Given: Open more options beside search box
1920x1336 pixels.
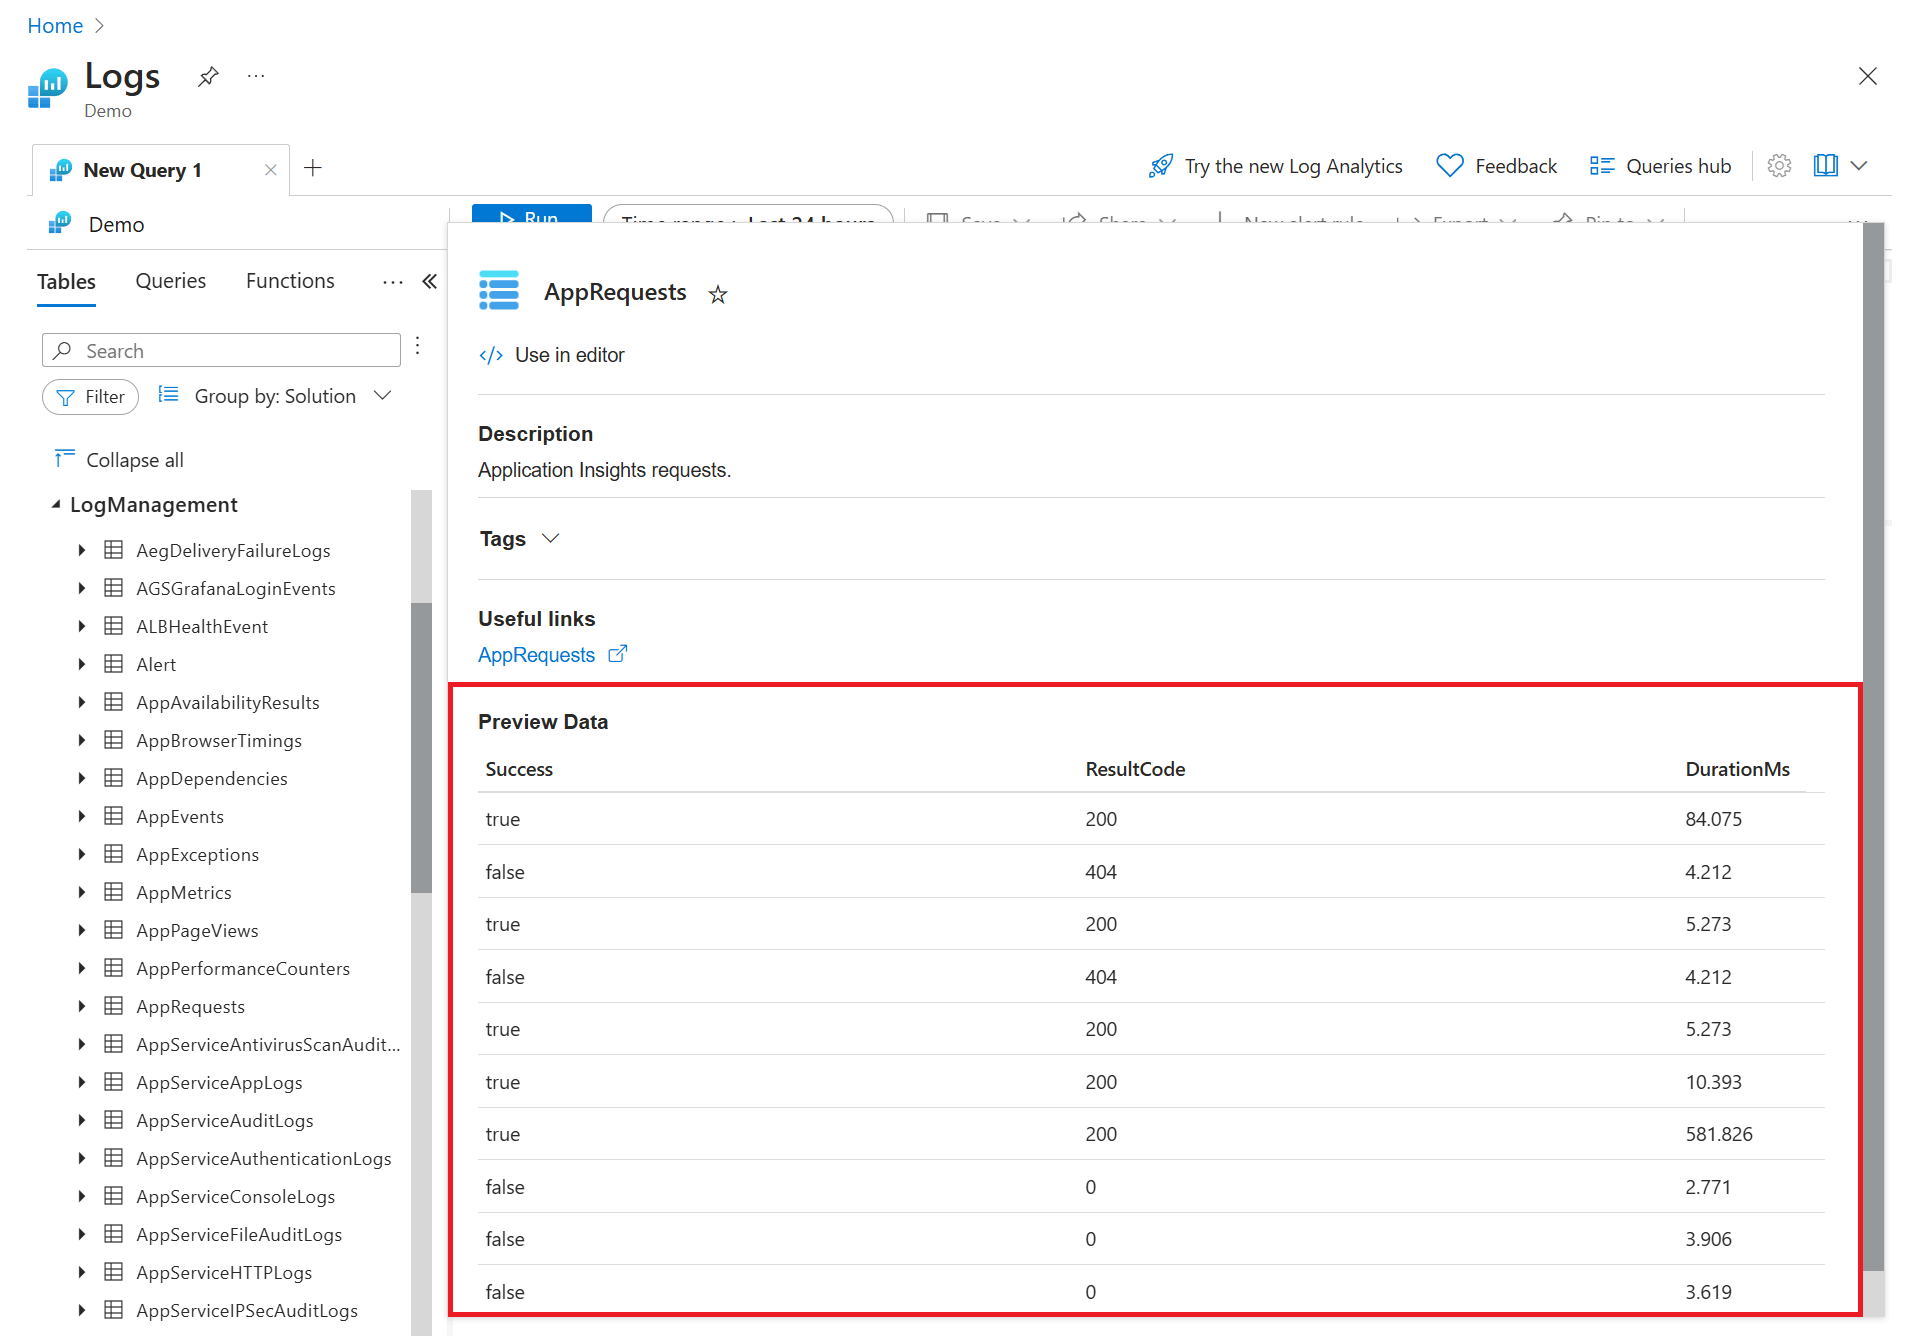Looking at the screenshot, I should (x=418, y=346).
